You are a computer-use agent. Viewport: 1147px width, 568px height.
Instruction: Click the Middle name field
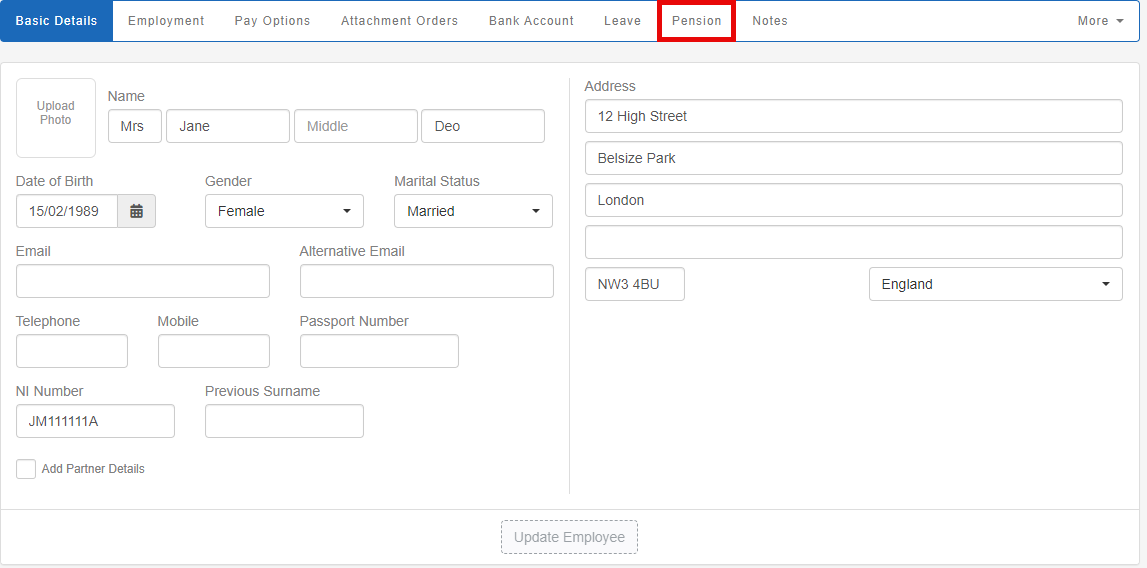click(x=356, y=126)
